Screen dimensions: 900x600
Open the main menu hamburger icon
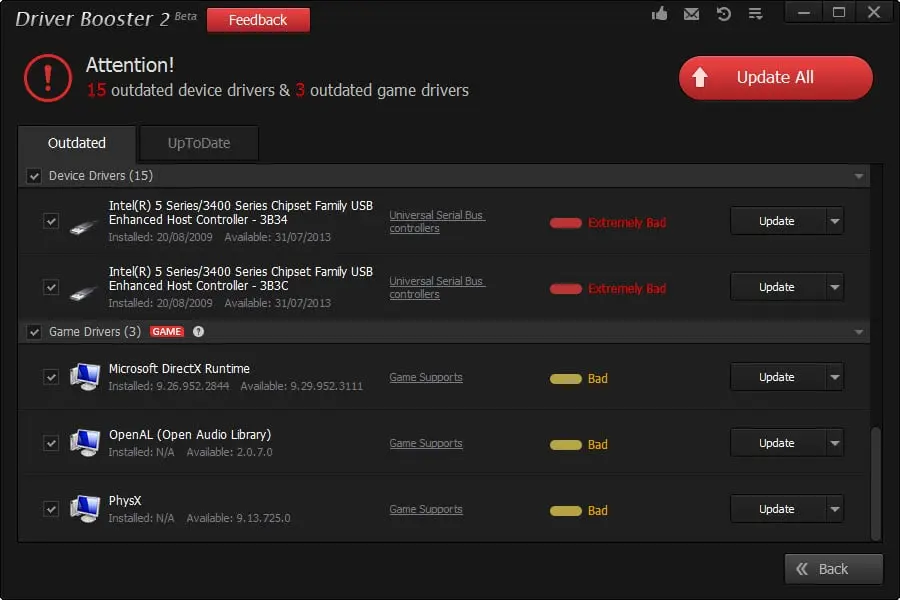[755, 14]
